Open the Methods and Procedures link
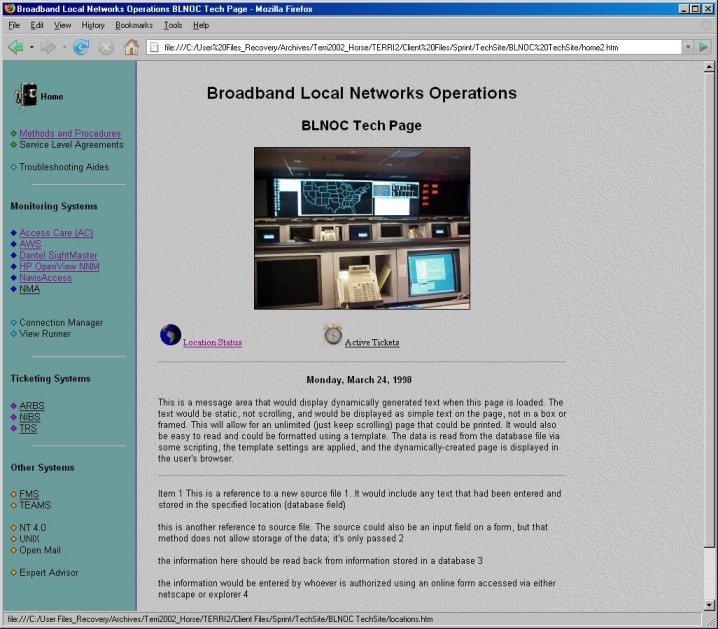The image size is (718, 629). (70, 133)
